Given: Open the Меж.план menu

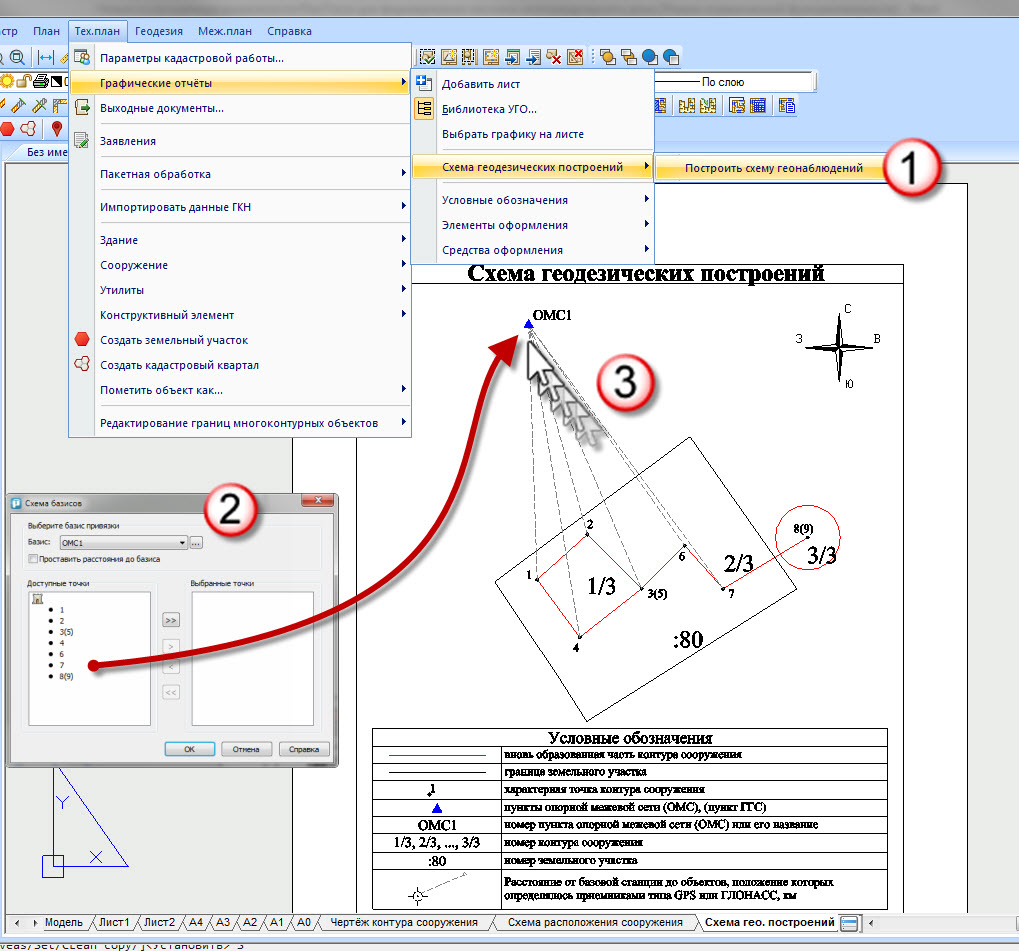Looking at the screenshot, I should coord(225,31).
